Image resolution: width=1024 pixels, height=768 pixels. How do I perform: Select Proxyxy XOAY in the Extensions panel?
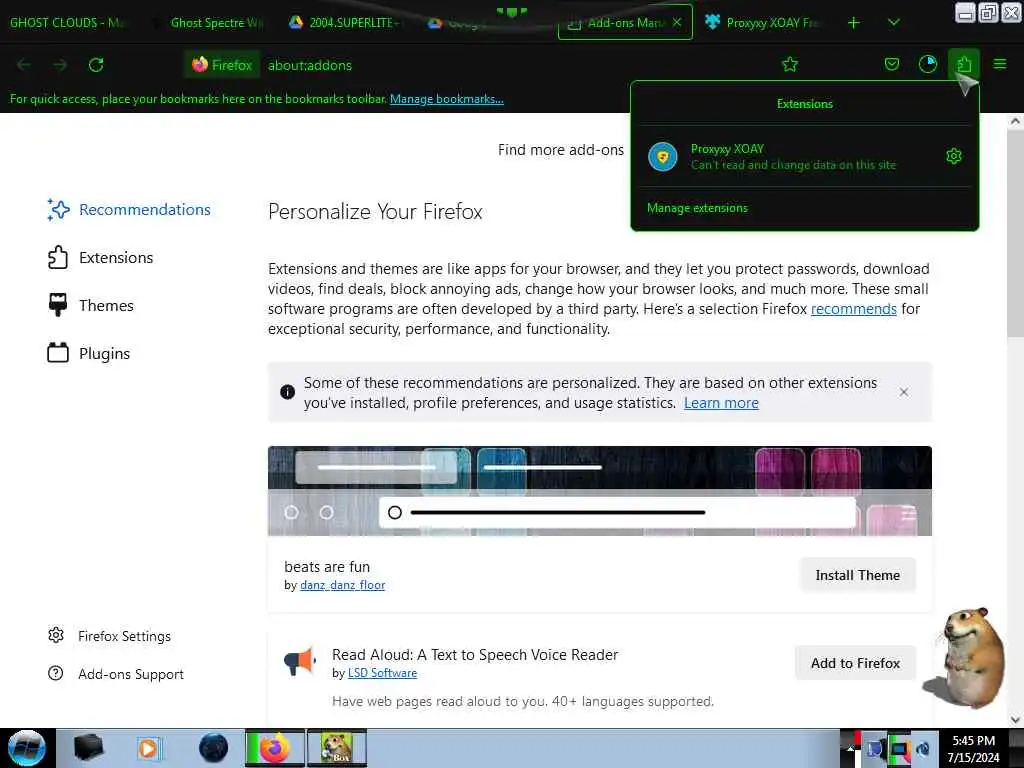792,157
